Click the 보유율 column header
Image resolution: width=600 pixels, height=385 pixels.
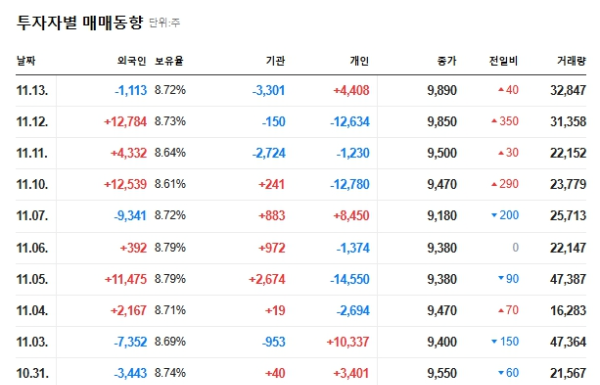click(x=169, y=61)
